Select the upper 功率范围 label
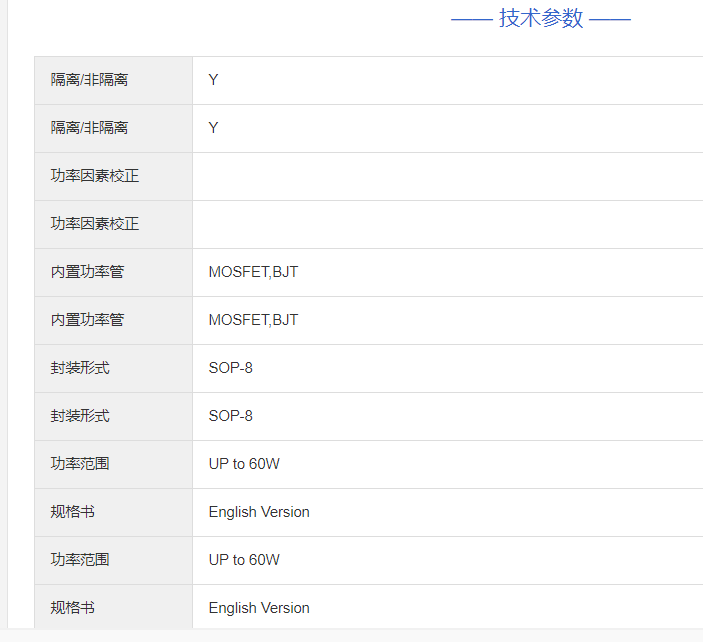Screen dimensions: 703x642 (x=80, y=464)
